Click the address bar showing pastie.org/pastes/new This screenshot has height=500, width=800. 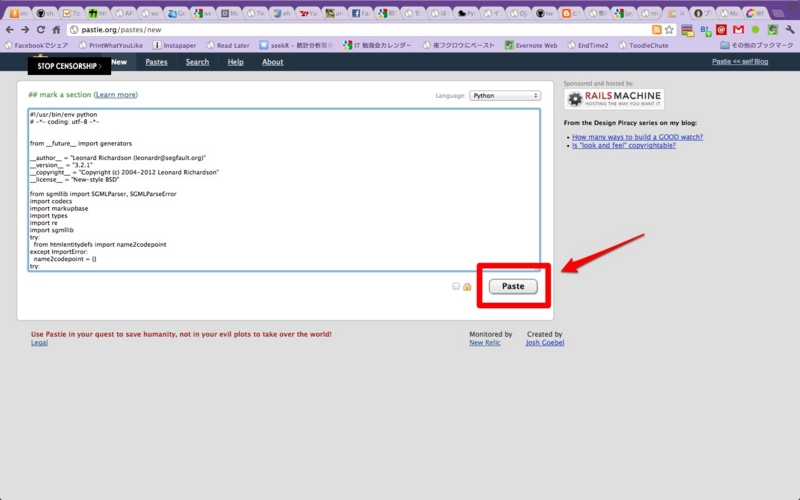pyautogui.click(x=357, y=30)
